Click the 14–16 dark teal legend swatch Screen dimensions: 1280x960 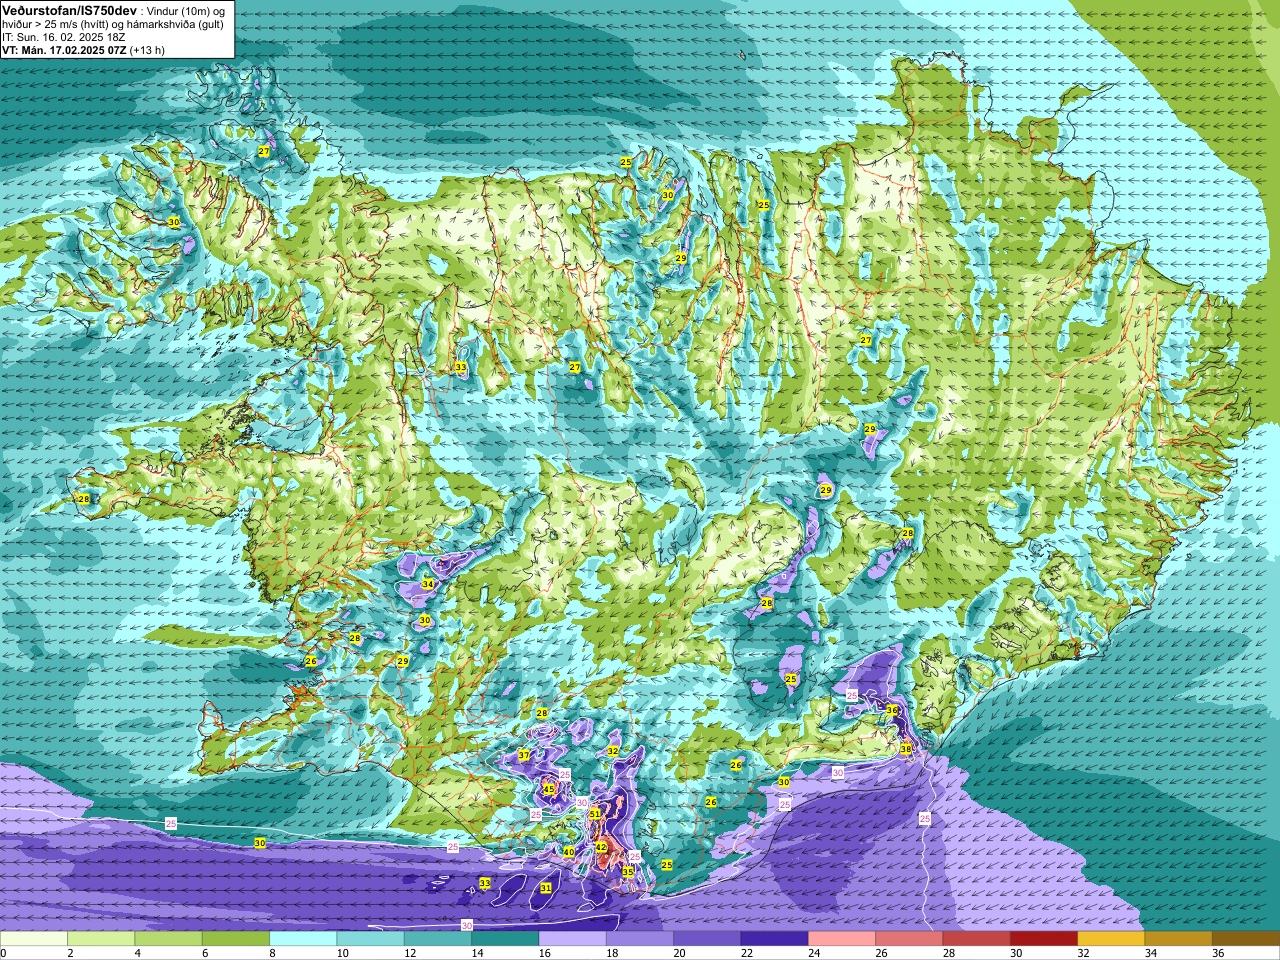click(505, 939)
